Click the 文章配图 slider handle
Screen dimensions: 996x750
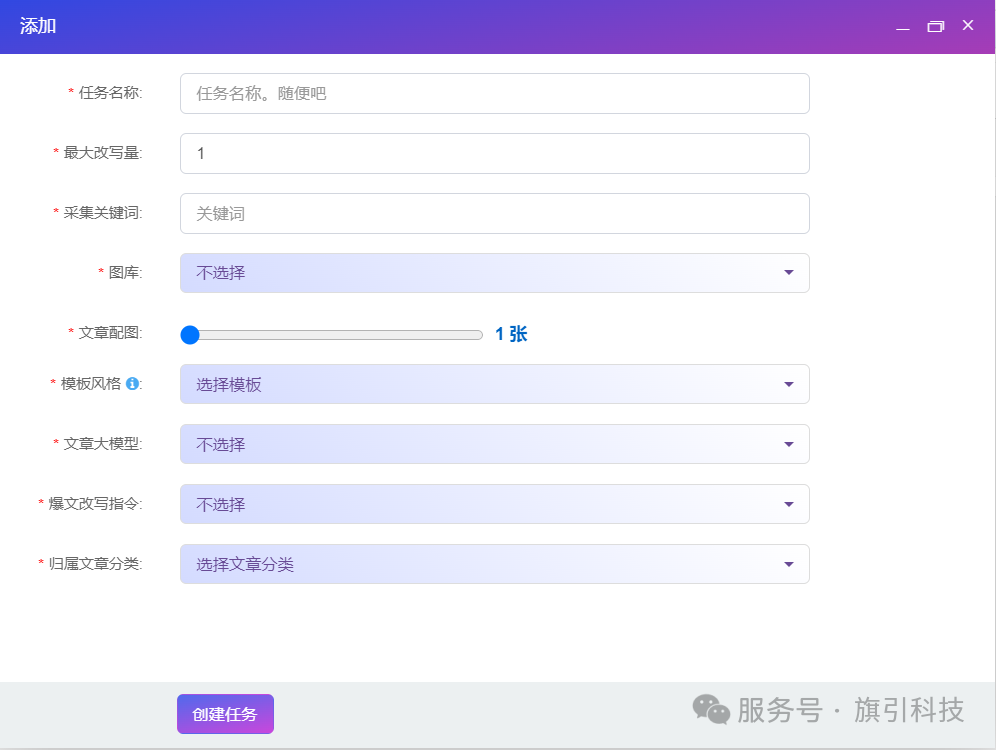pos(190,334)
